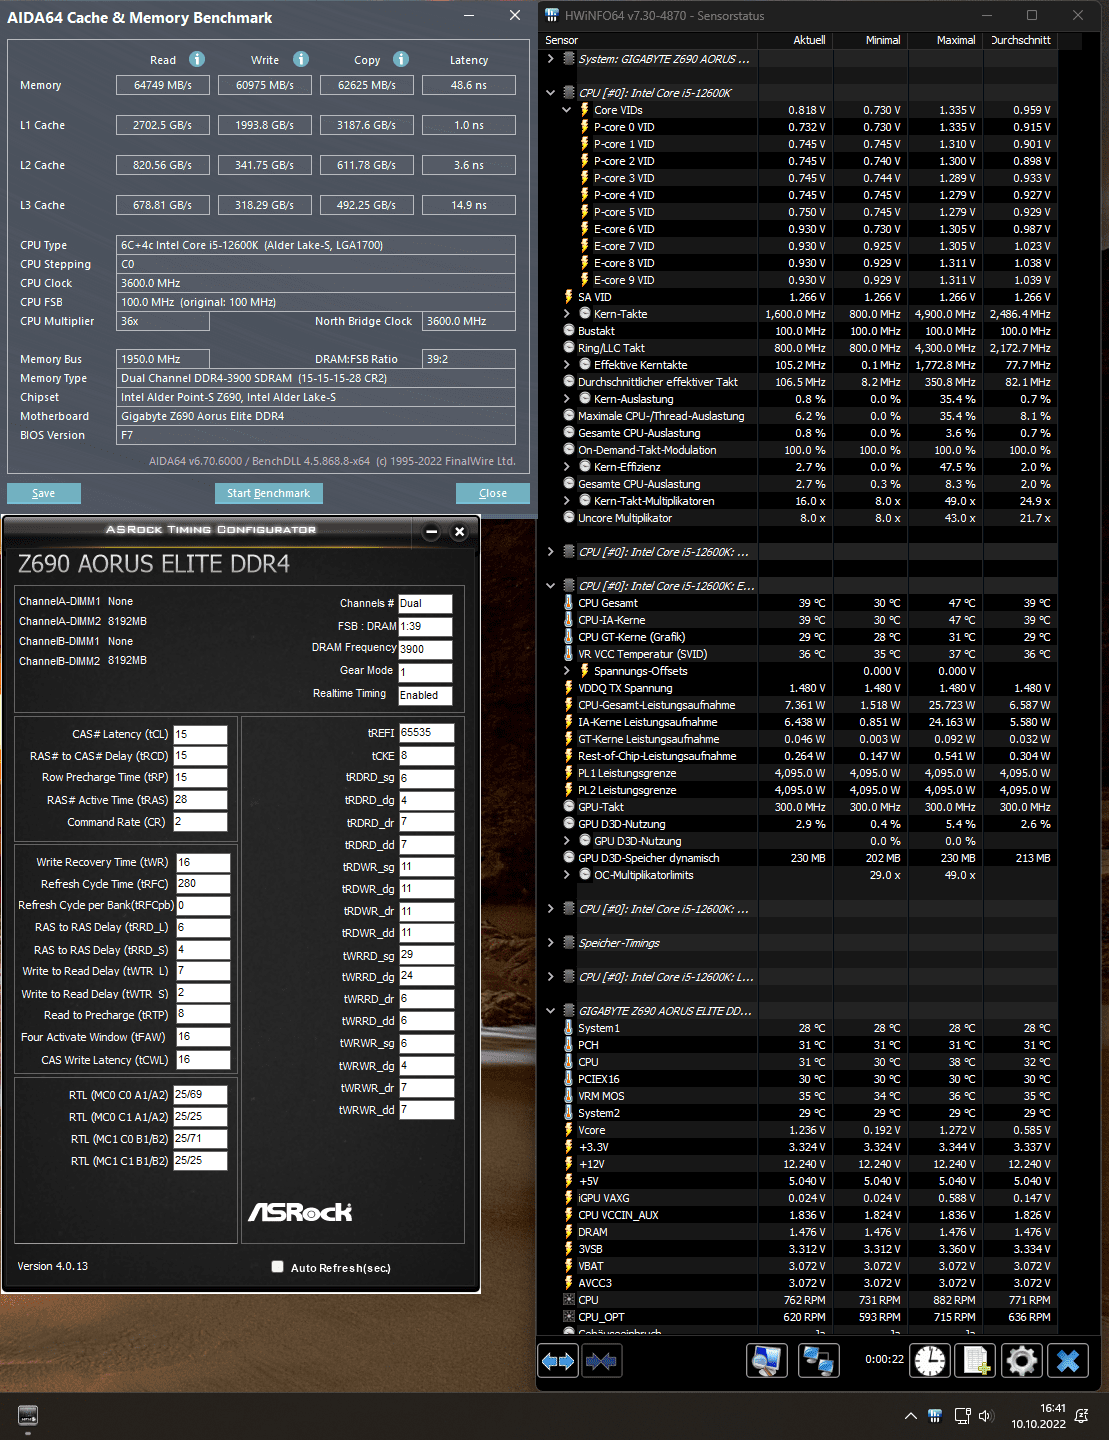Expand the Kern-Takte row
This screenshot has width=1109, height=1440.
click(x=567, y=314)
